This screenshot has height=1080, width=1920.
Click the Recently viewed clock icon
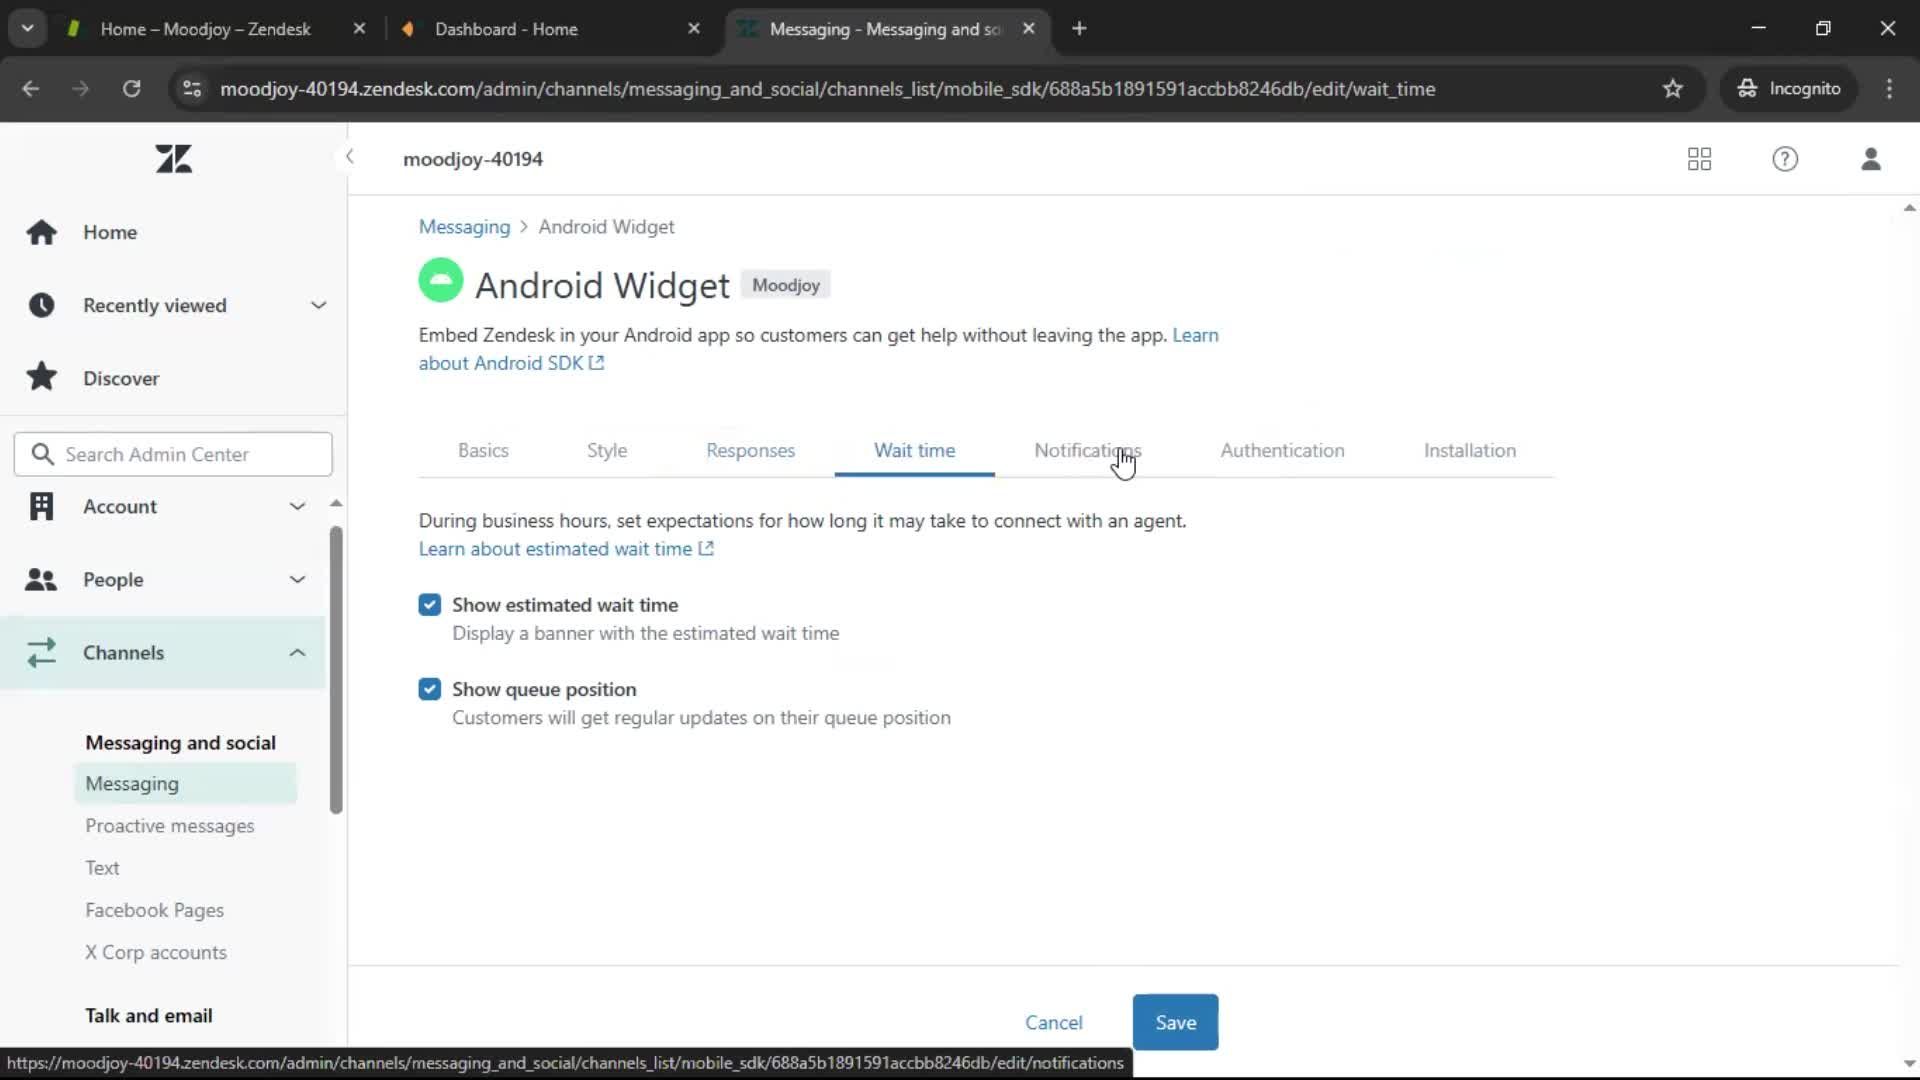tap(41, 305)
